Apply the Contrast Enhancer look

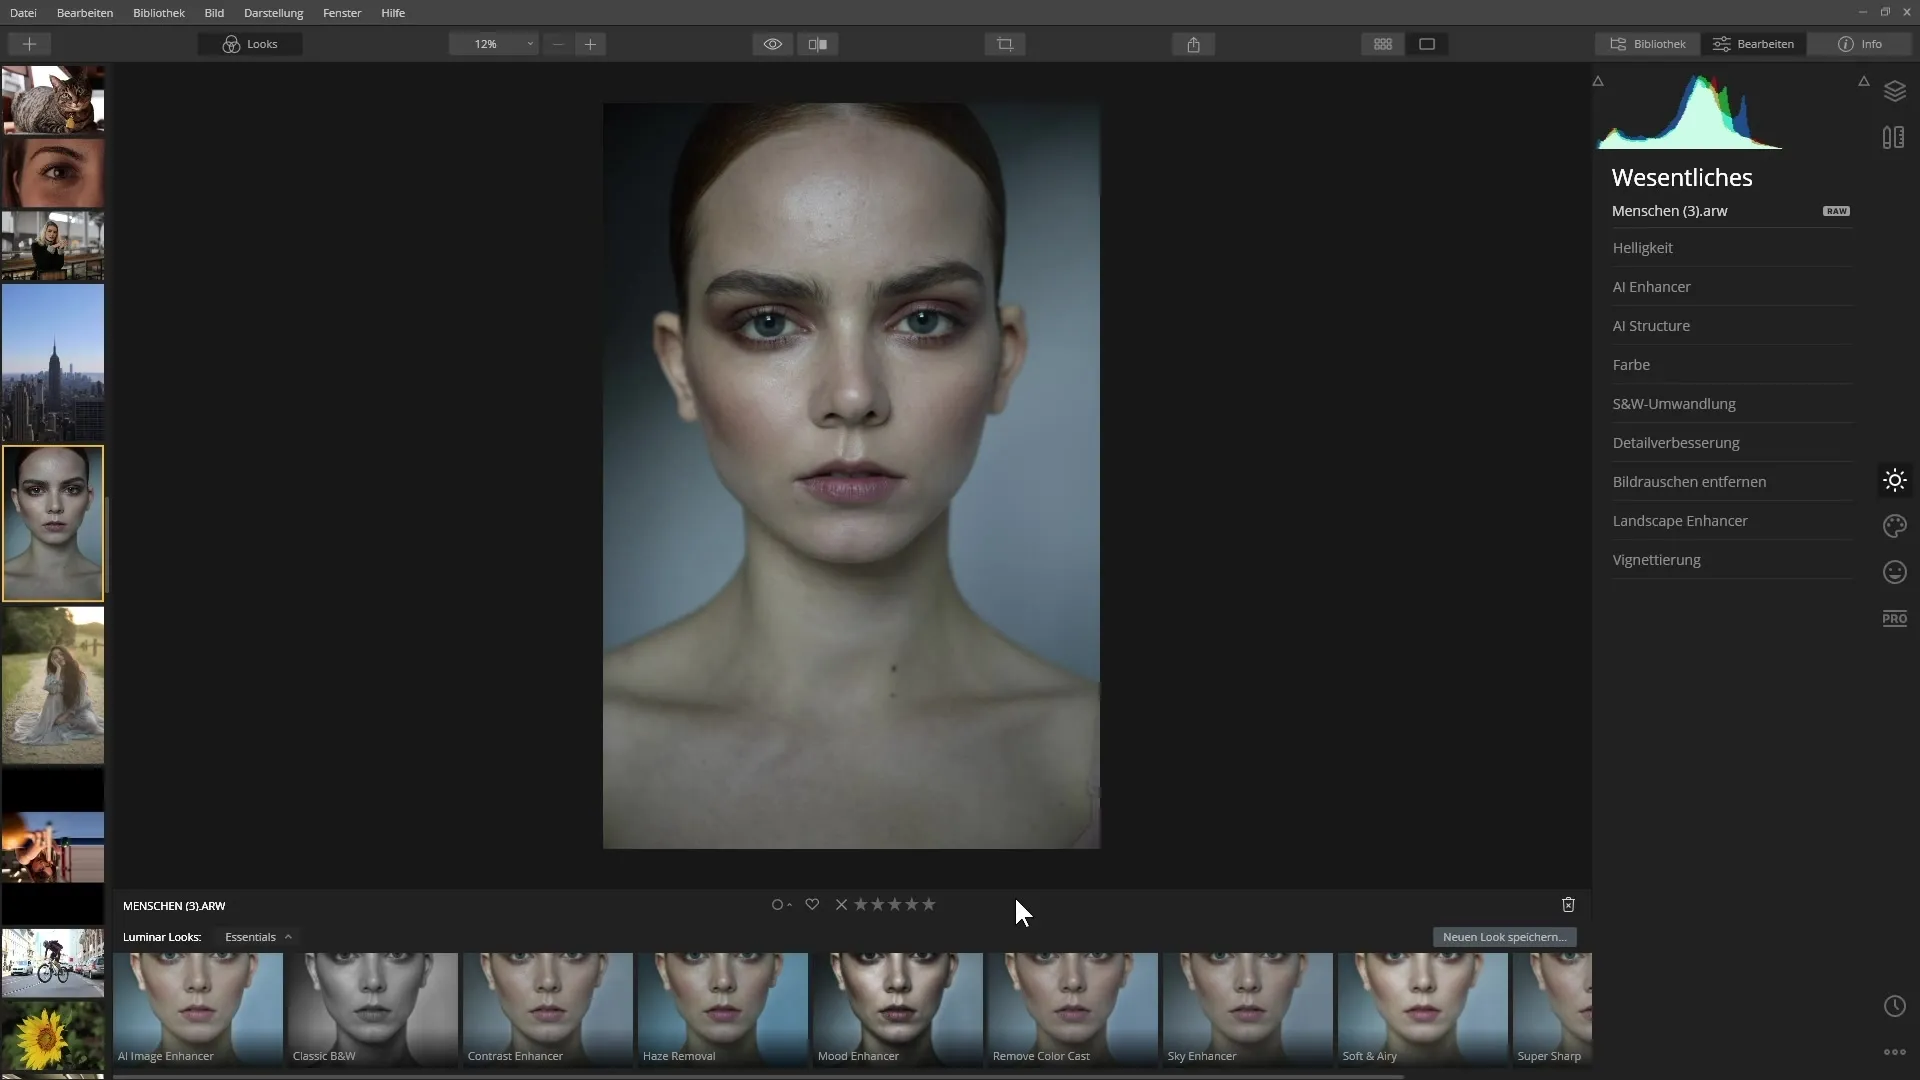[548, 1009]
